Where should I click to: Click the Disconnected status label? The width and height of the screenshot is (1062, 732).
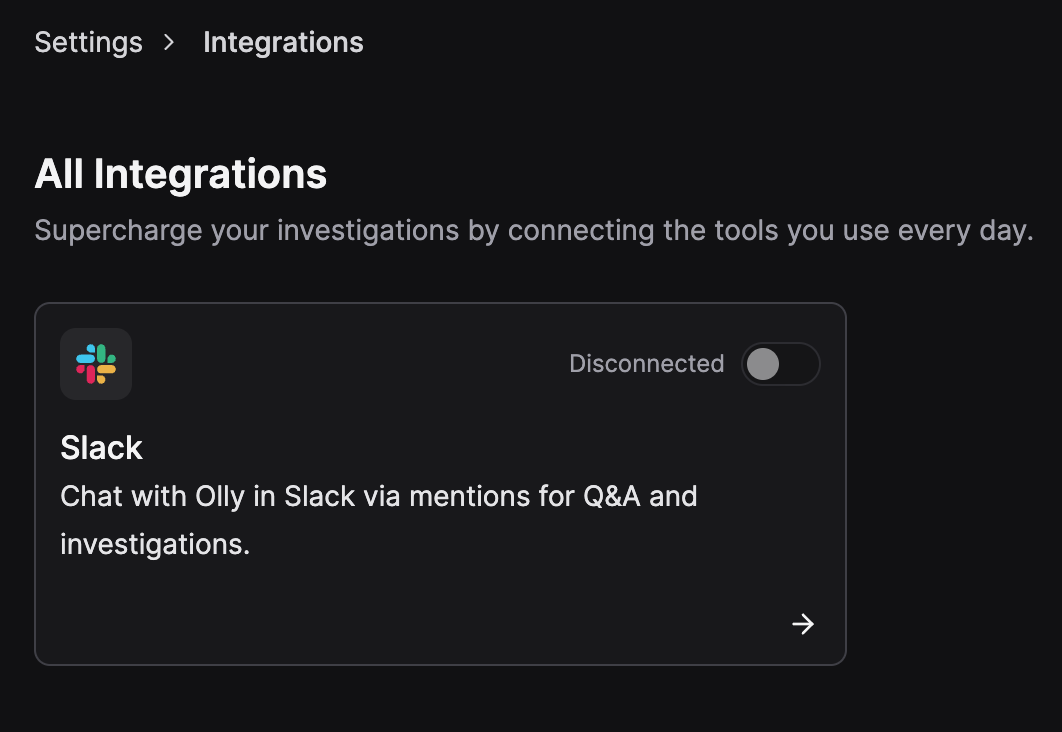tap(647, 364)
